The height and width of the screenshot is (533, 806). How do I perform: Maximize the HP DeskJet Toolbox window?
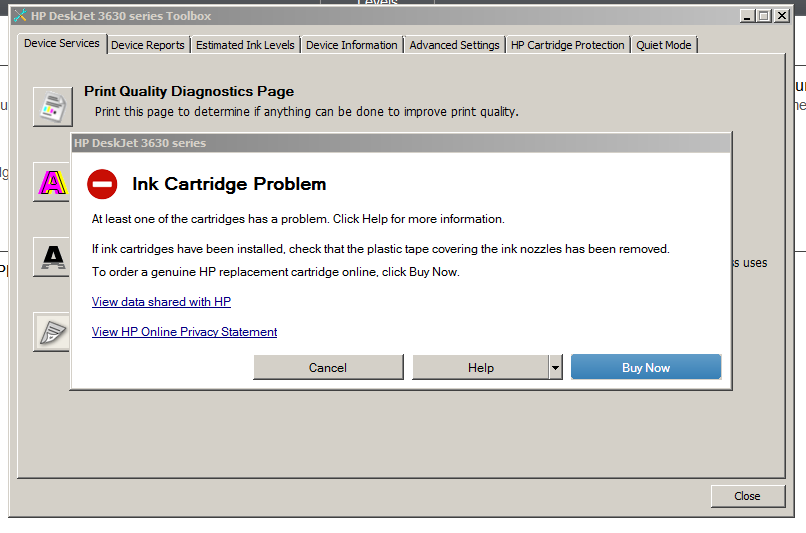[x=764, y=16]
